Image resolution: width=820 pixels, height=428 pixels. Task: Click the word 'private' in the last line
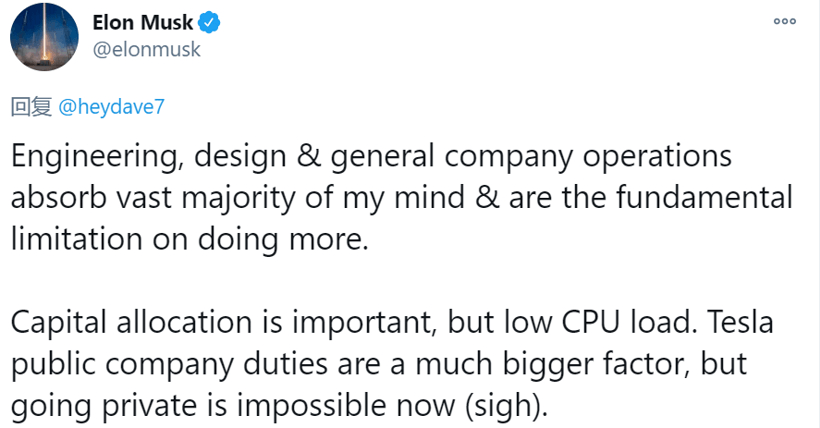tap(149, 407)
